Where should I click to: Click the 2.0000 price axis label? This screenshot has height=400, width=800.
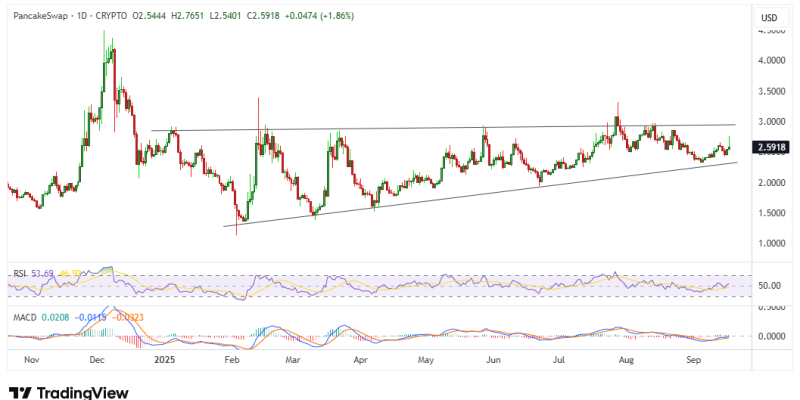tap(771, 182)
